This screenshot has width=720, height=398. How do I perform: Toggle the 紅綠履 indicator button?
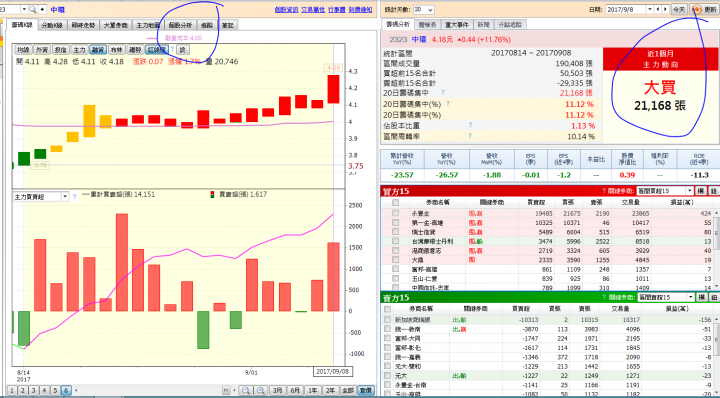157,50
